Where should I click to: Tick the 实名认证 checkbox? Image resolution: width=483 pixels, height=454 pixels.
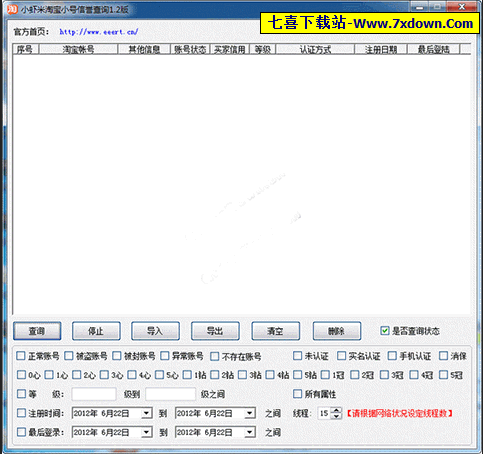click(341, 356)
